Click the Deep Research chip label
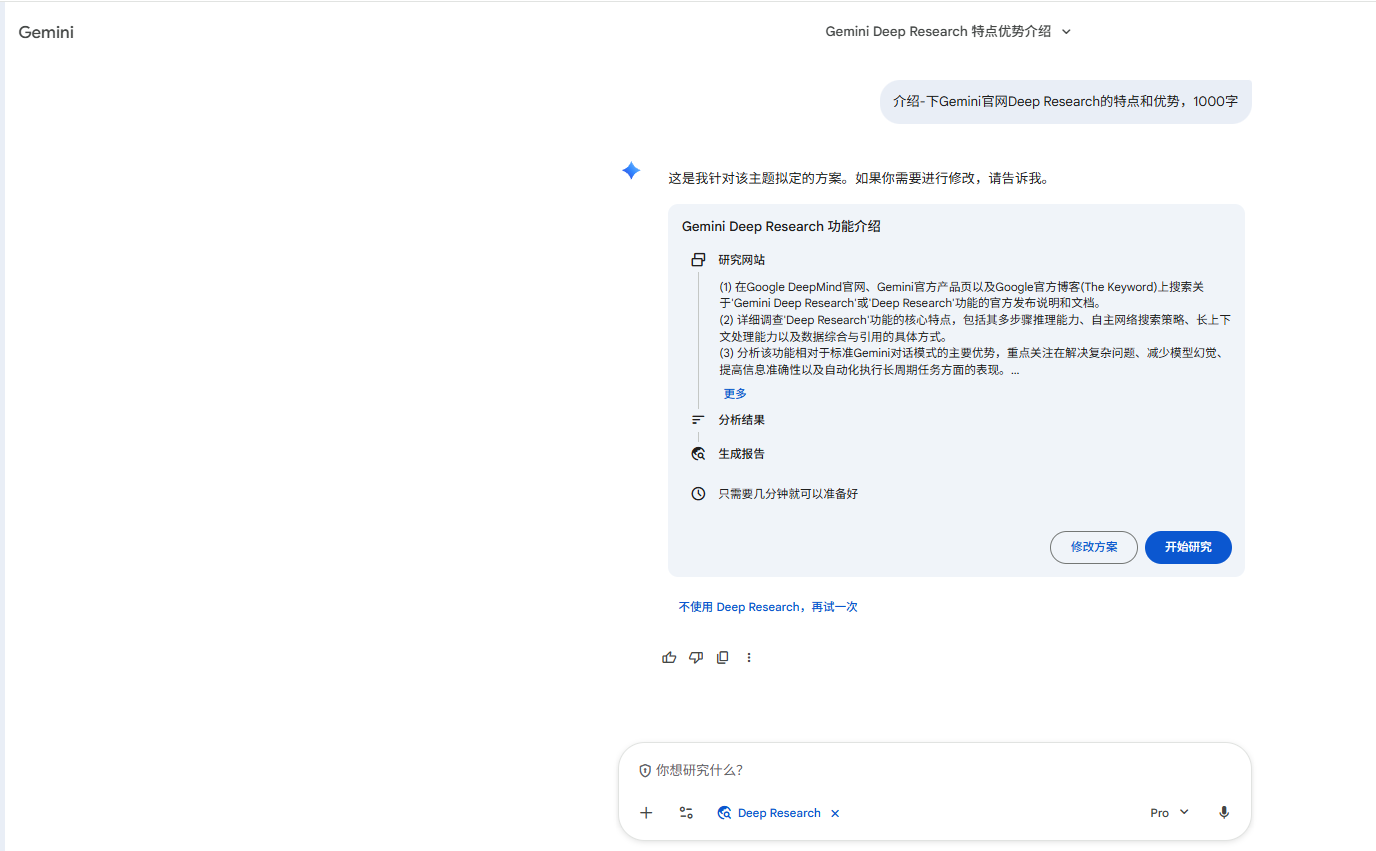 tap(779, 813)
